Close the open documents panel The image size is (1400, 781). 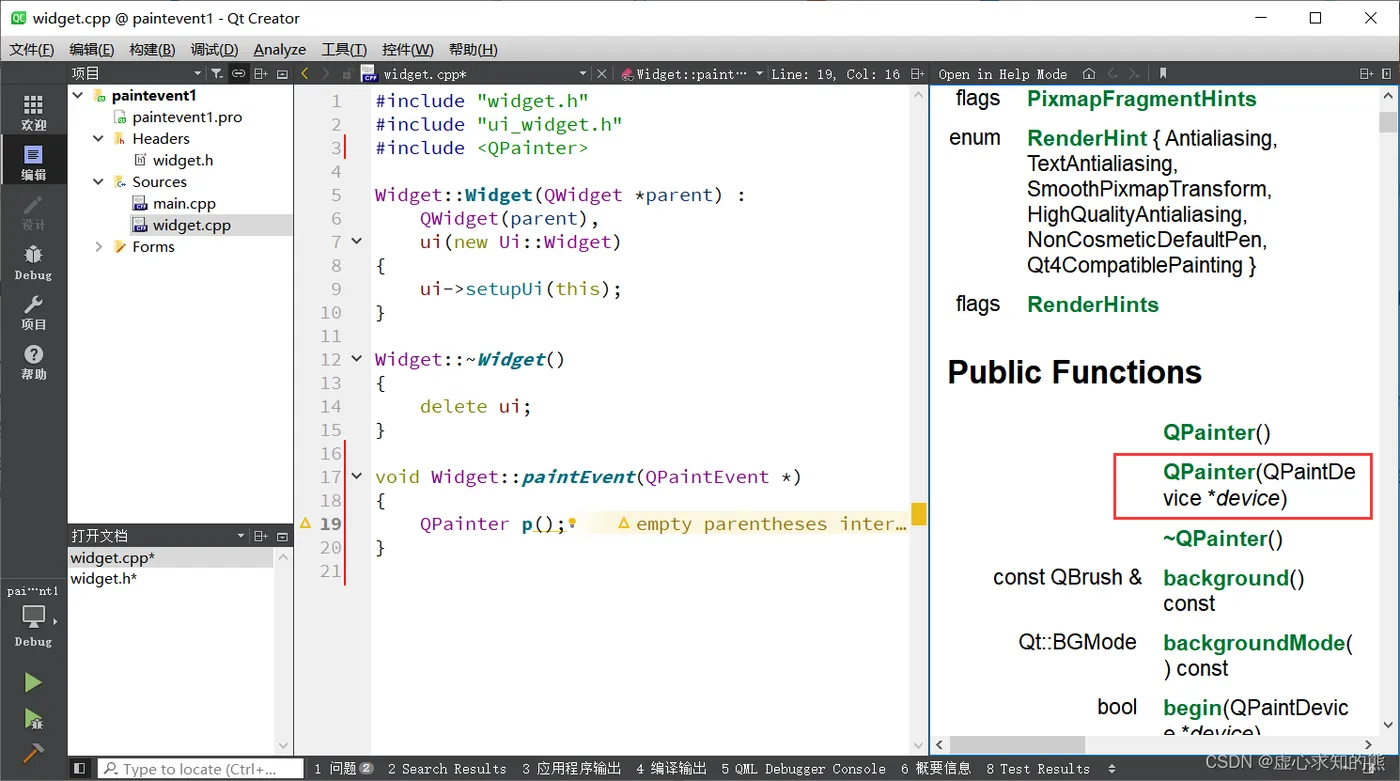(282, 536)
